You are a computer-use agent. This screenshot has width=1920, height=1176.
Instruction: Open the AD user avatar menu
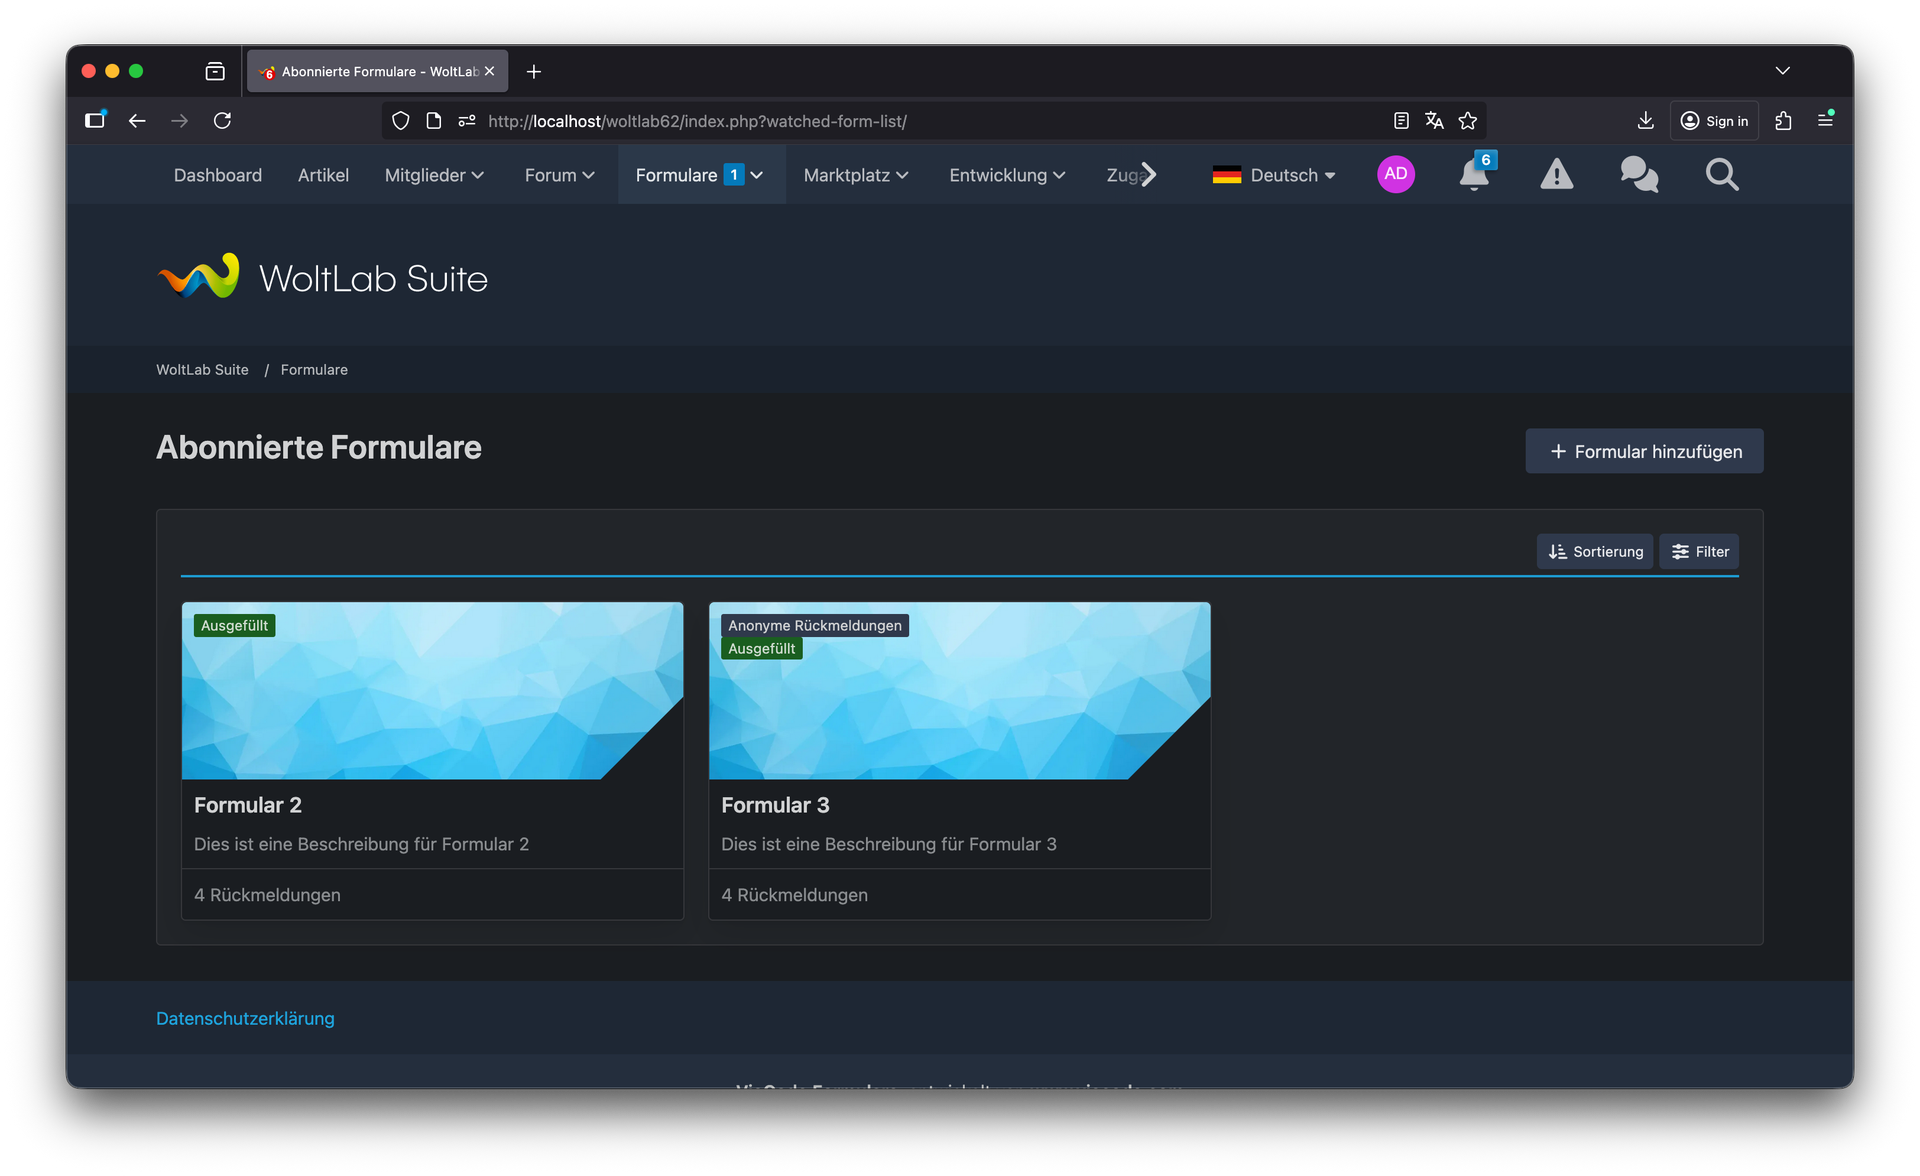(x=1395, y=174)
